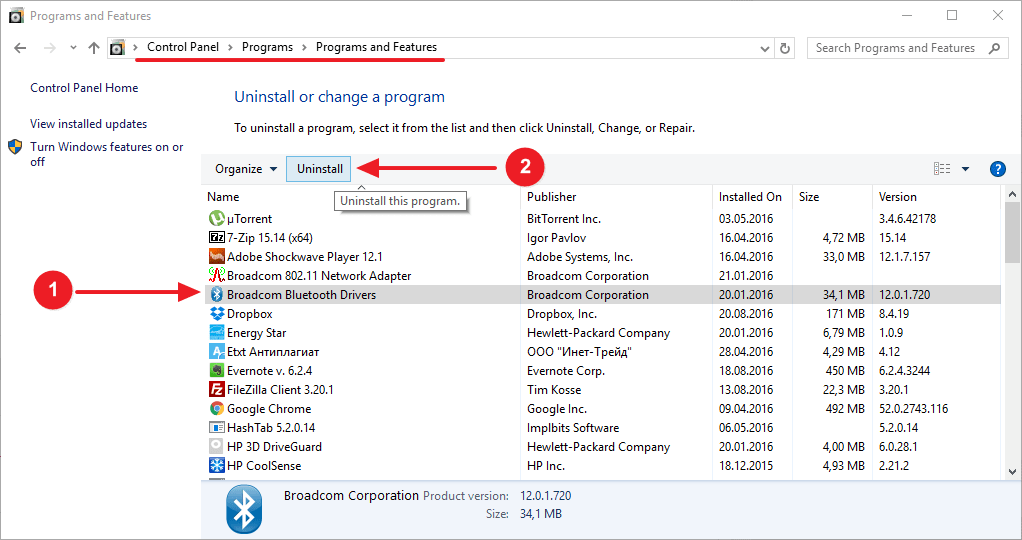Select FileZilla Client 3.20.1 entry
The height and width of the screenshot is (540, 1022).
(280, 389)
